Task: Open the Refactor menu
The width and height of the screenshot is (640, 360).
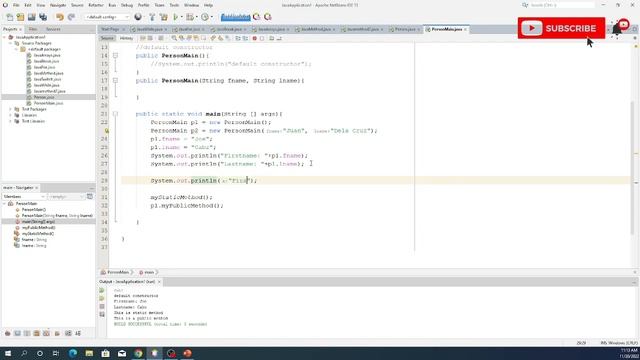Action: [x=96, y=5]
